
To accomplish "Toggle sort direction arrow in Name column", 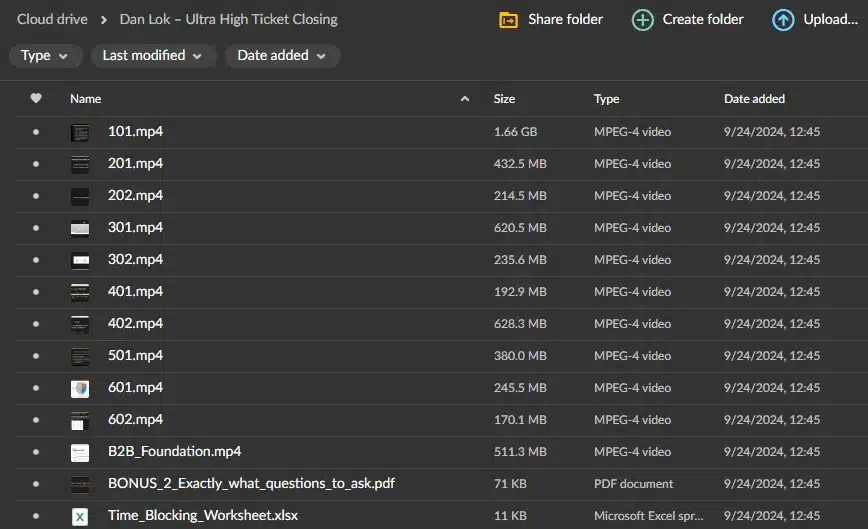I will (x=465, y=99).
